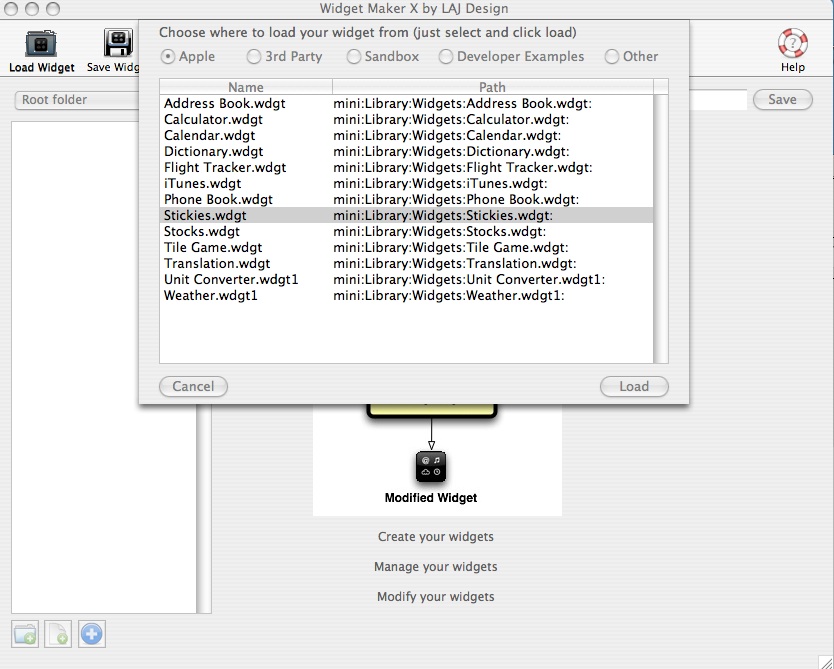
Task: Select iTunes.wdgt in list
Action: point(406,183)
